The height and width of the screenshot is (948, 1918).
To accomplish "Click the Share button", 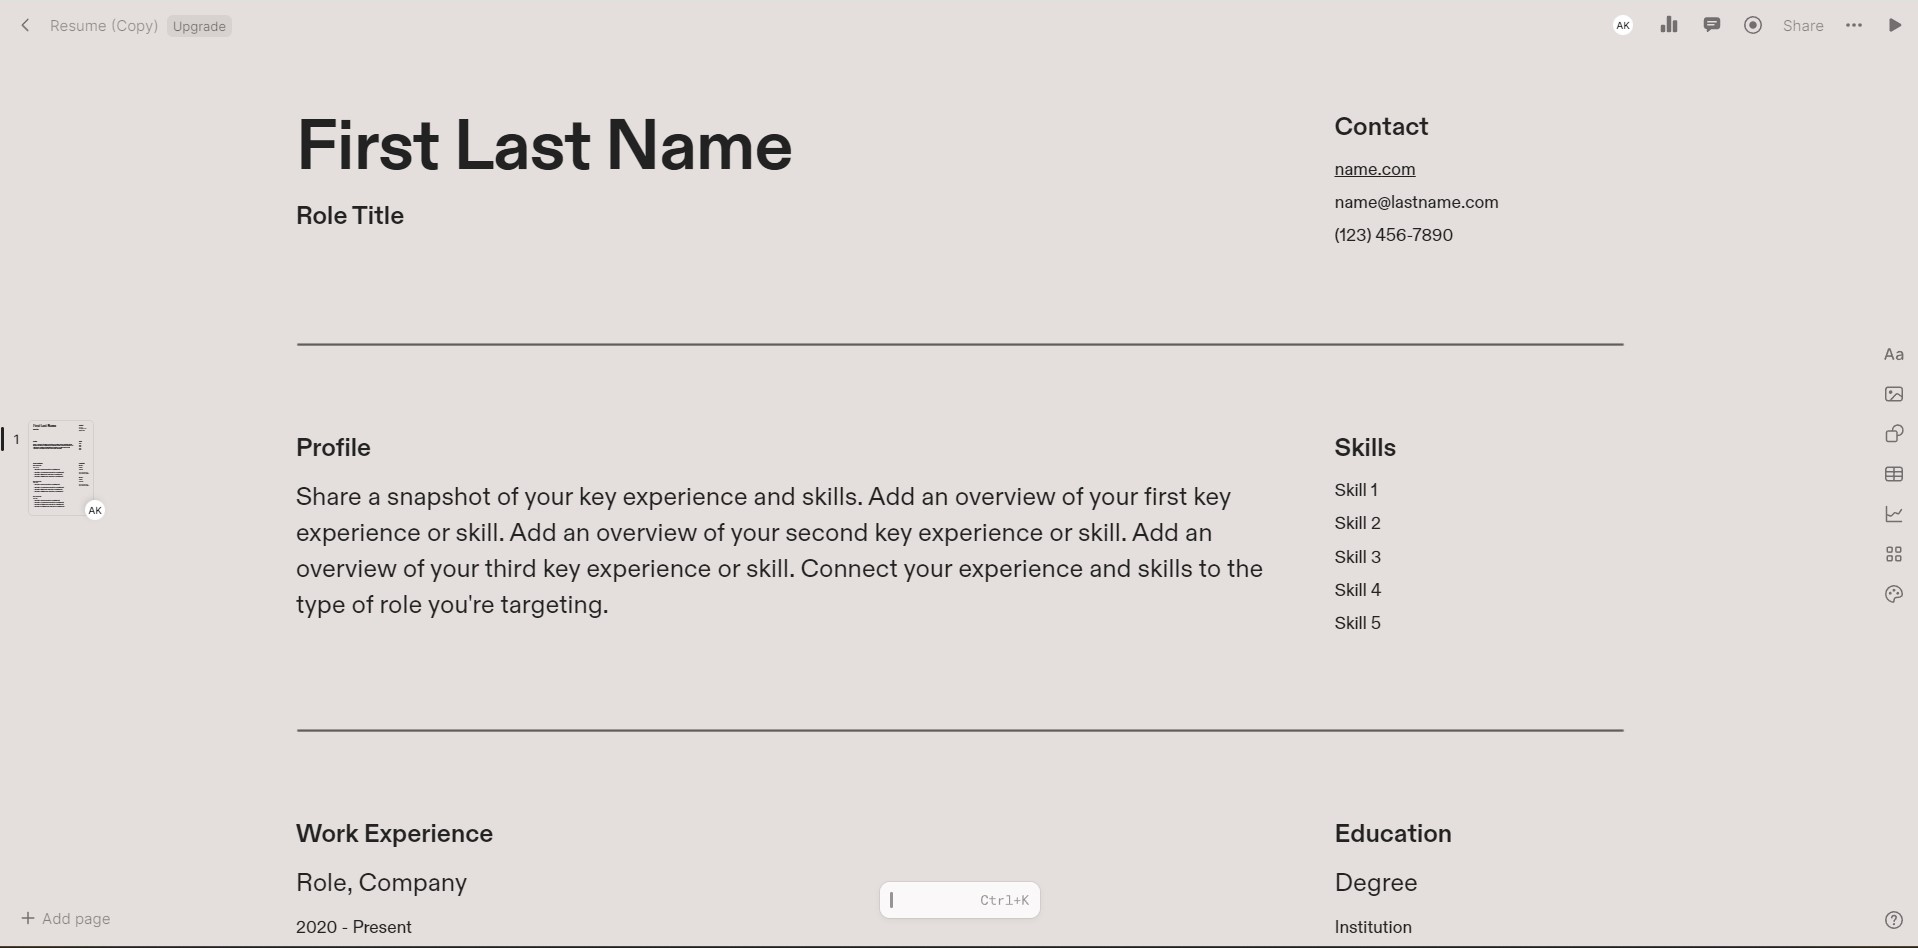I will 1803,26.
